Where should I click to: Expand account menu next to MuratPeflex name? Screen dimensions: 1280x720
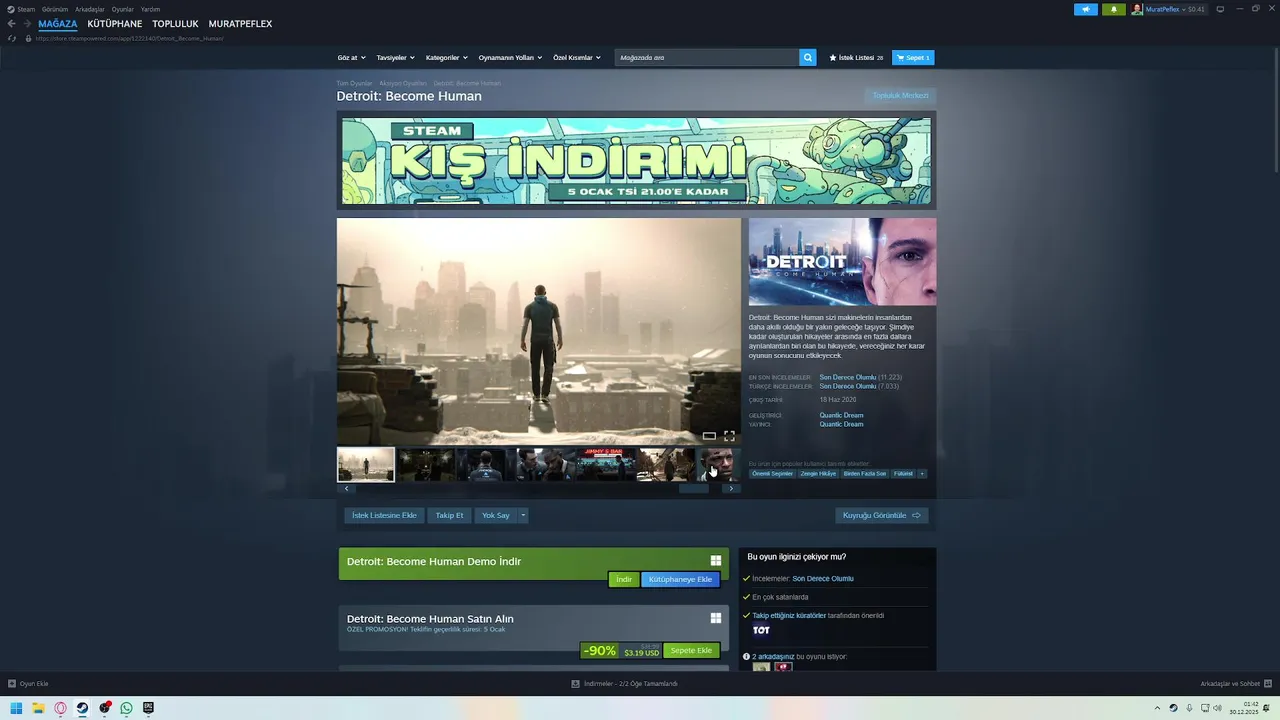click(1184, 9)
